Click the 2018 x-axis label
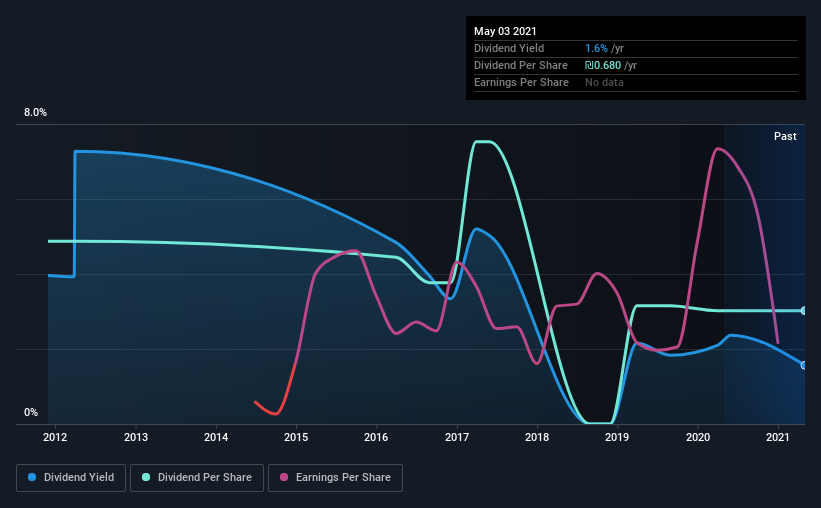 pos(537,437)
